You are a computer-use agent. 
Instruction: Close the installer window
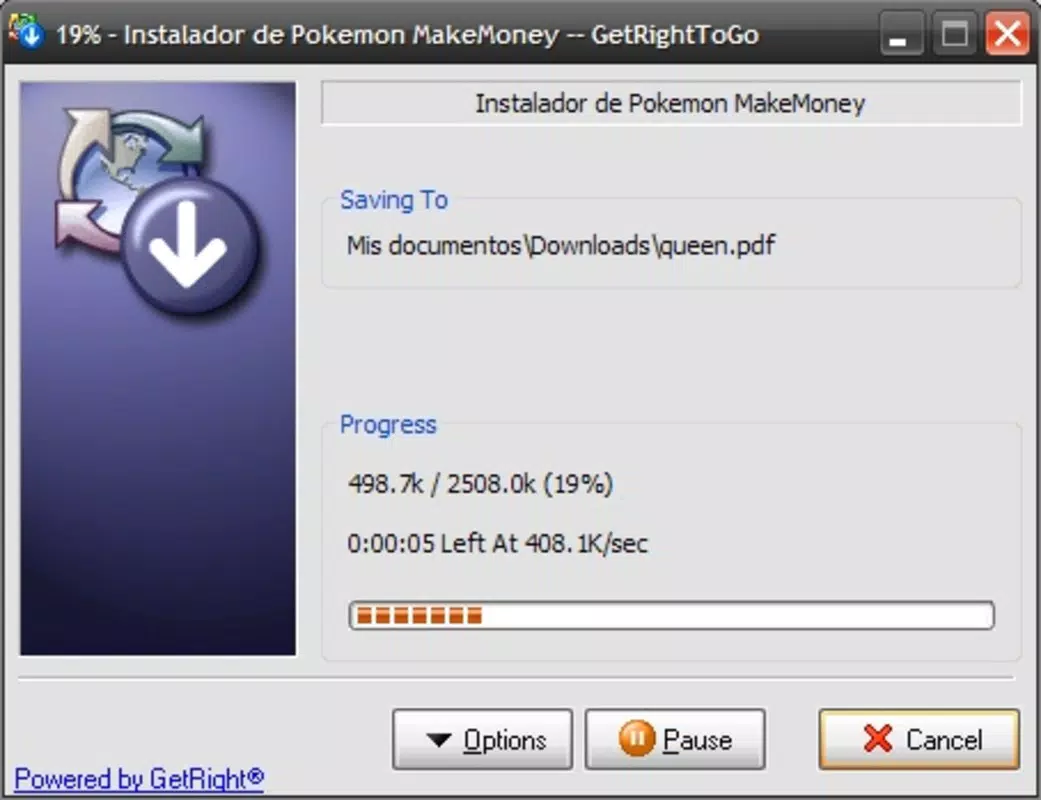point(1007,33)
